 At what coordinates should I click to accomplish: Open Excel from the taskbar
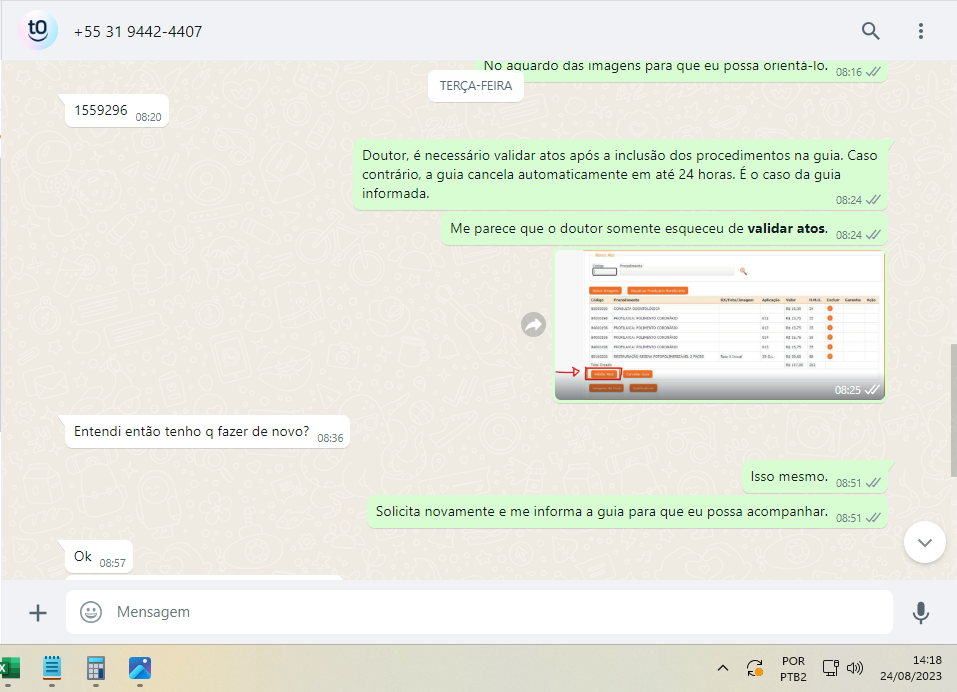[x=9, y=668]
